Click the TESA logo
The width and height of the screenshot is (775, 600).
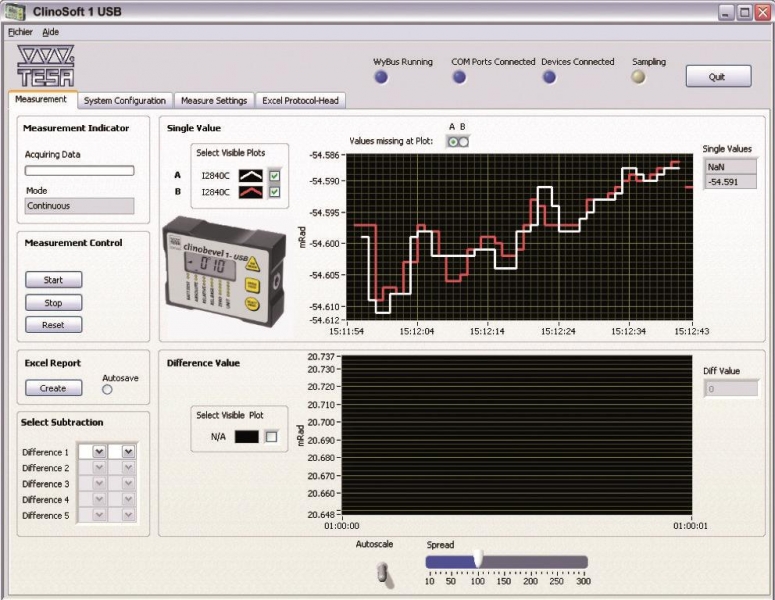click(45, 66)
